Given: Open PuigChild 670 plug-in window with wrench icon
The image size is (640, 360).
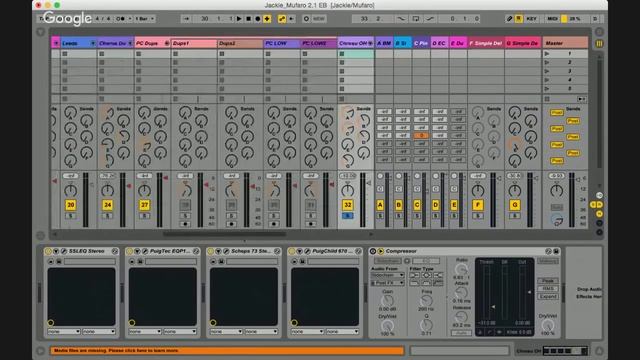Looking at the screenshot, I should pyautogui.click(x=307, y=251).
